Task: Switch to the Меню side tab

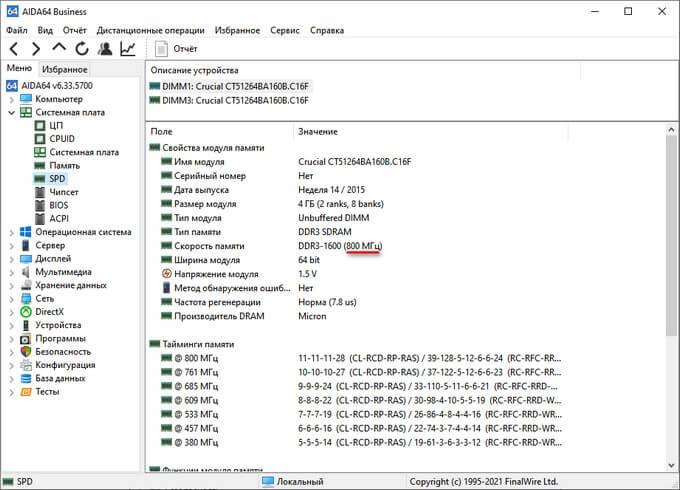Action: click(x=19, y=68)
